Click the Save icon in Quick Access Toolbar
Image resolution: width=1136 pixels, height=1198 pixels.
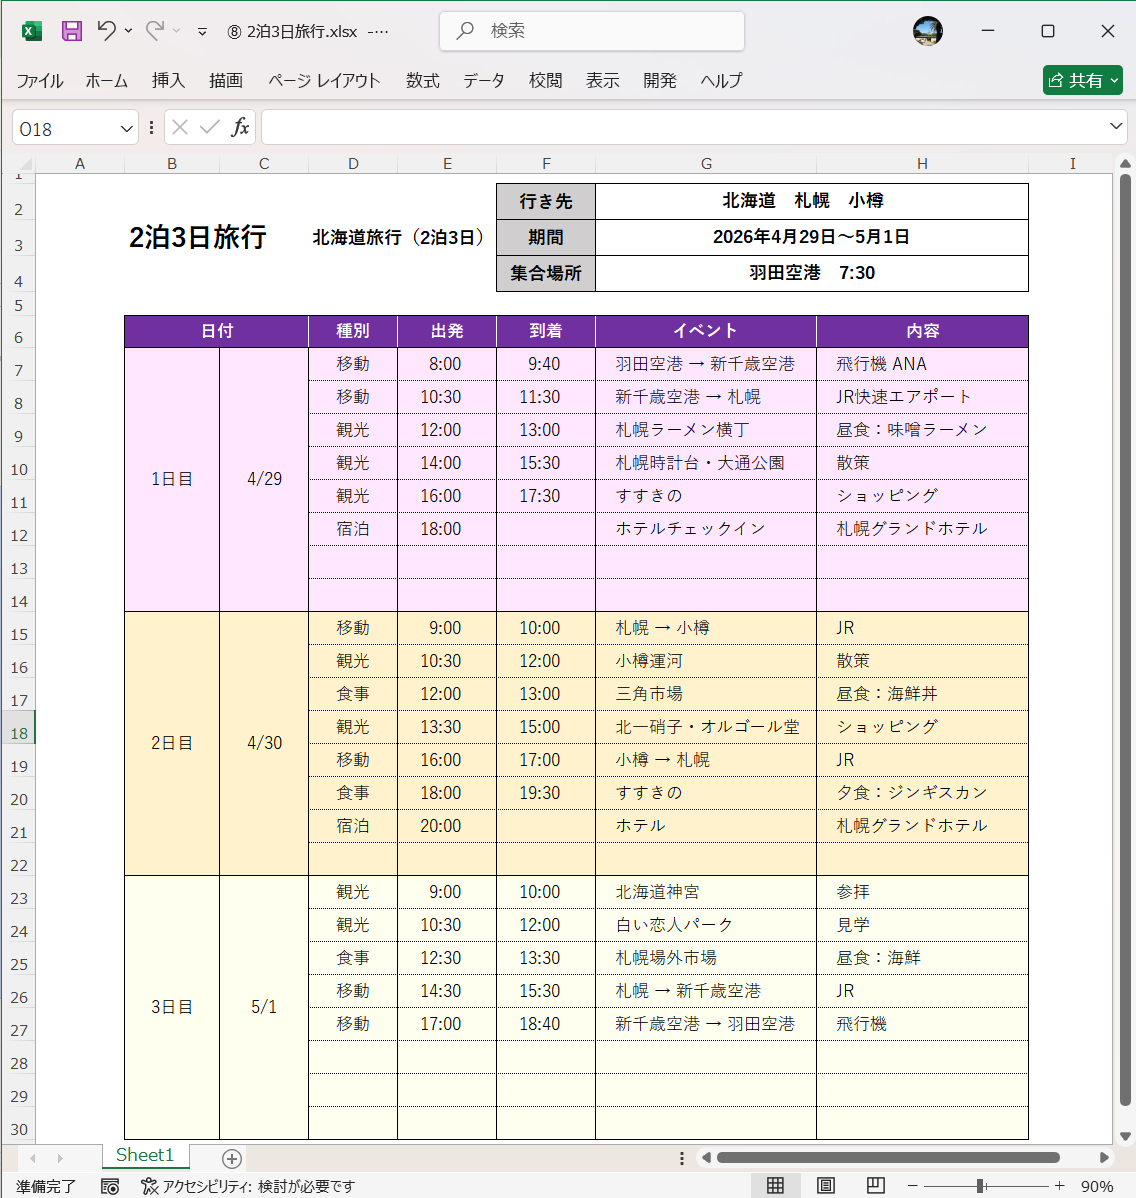71,31
